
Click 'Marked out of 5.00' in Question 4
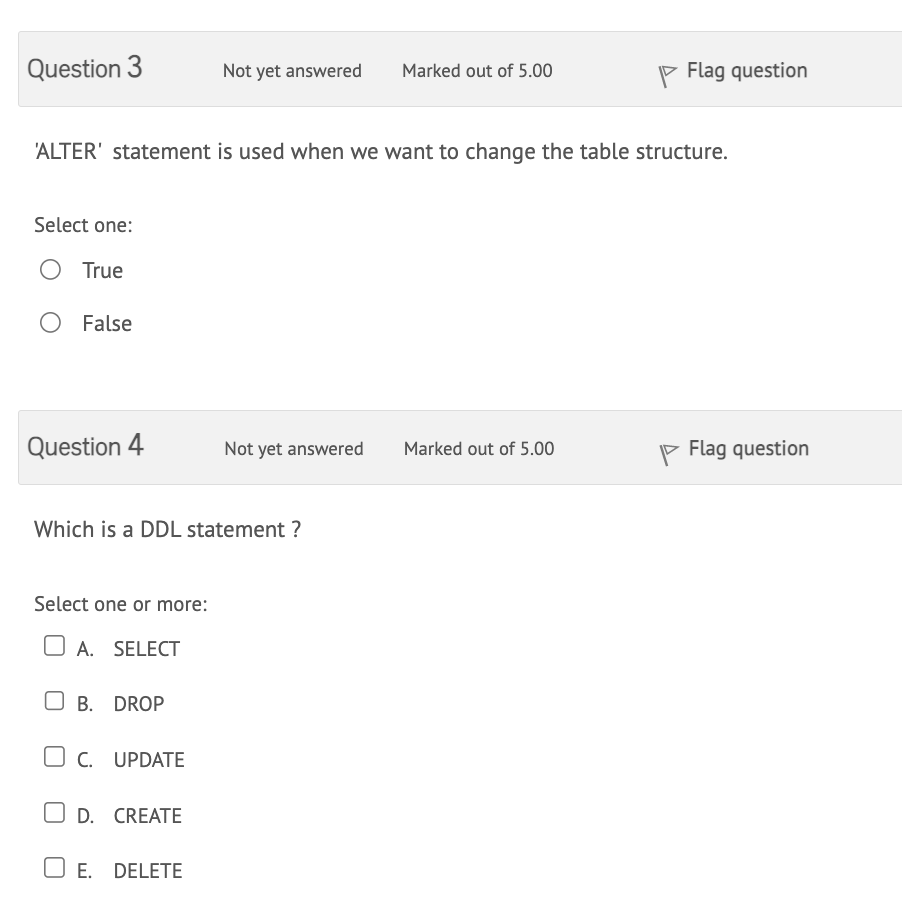[479, 449]
